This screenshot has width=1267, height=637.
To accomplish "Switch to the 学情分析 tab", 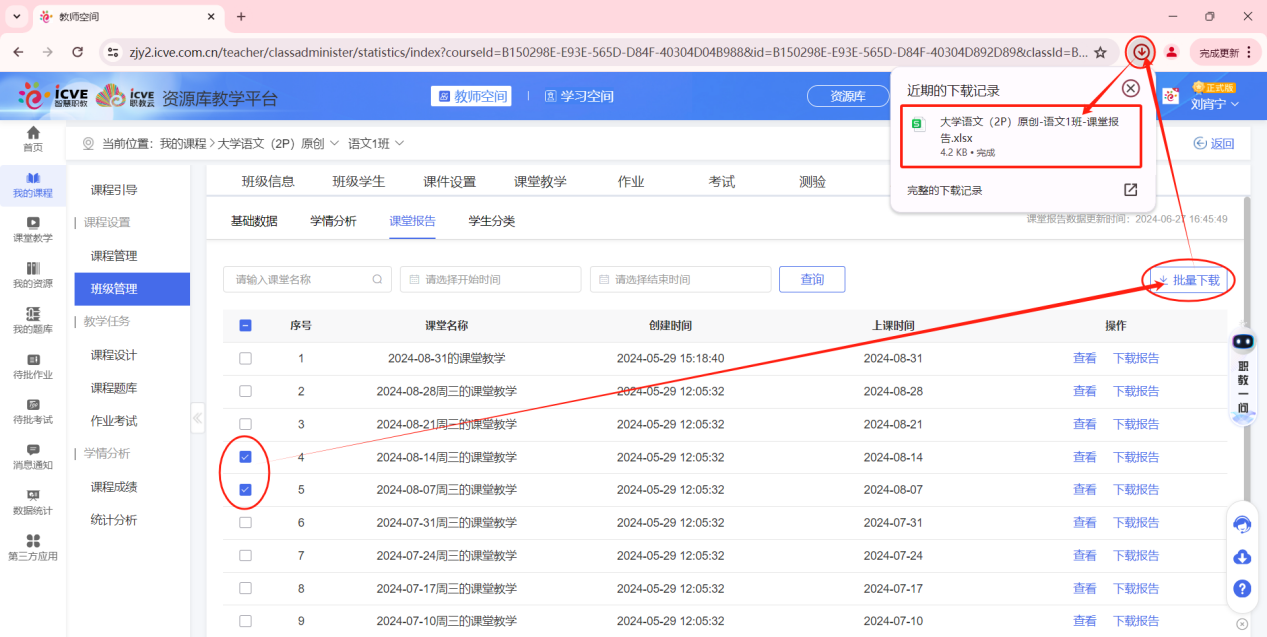I will [x=334, y=221].
